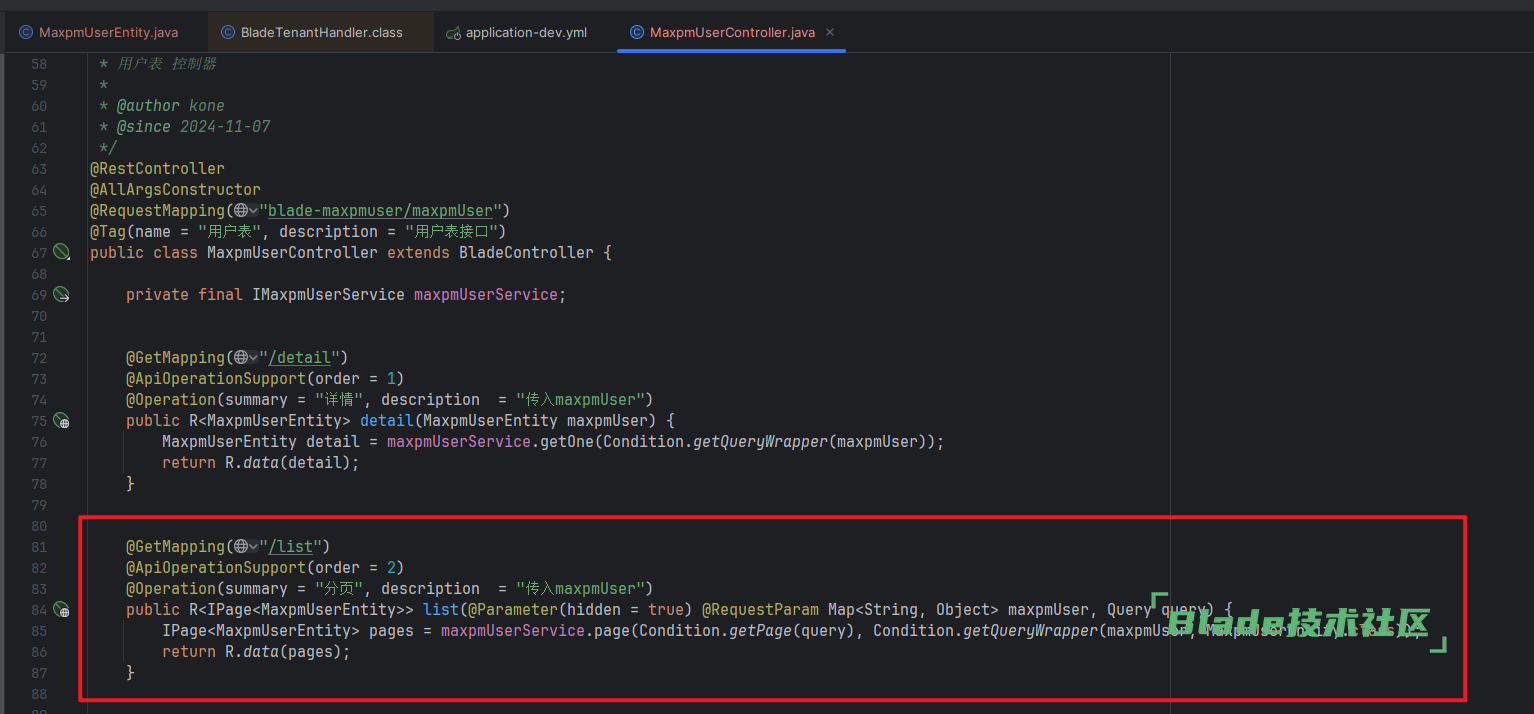Click the @Operation annotation with summary "详情"

coord(389,399)
